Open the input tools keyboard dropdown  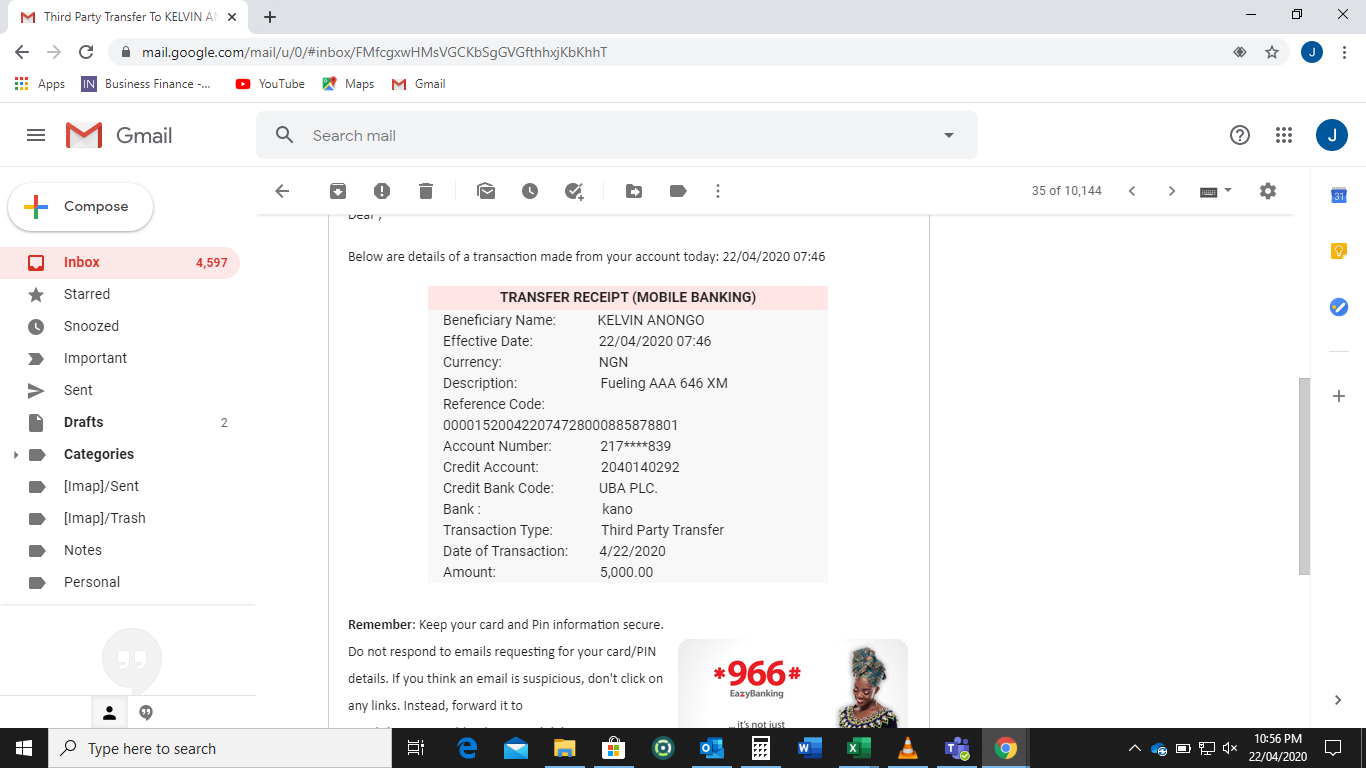[x=1216, y=191]
